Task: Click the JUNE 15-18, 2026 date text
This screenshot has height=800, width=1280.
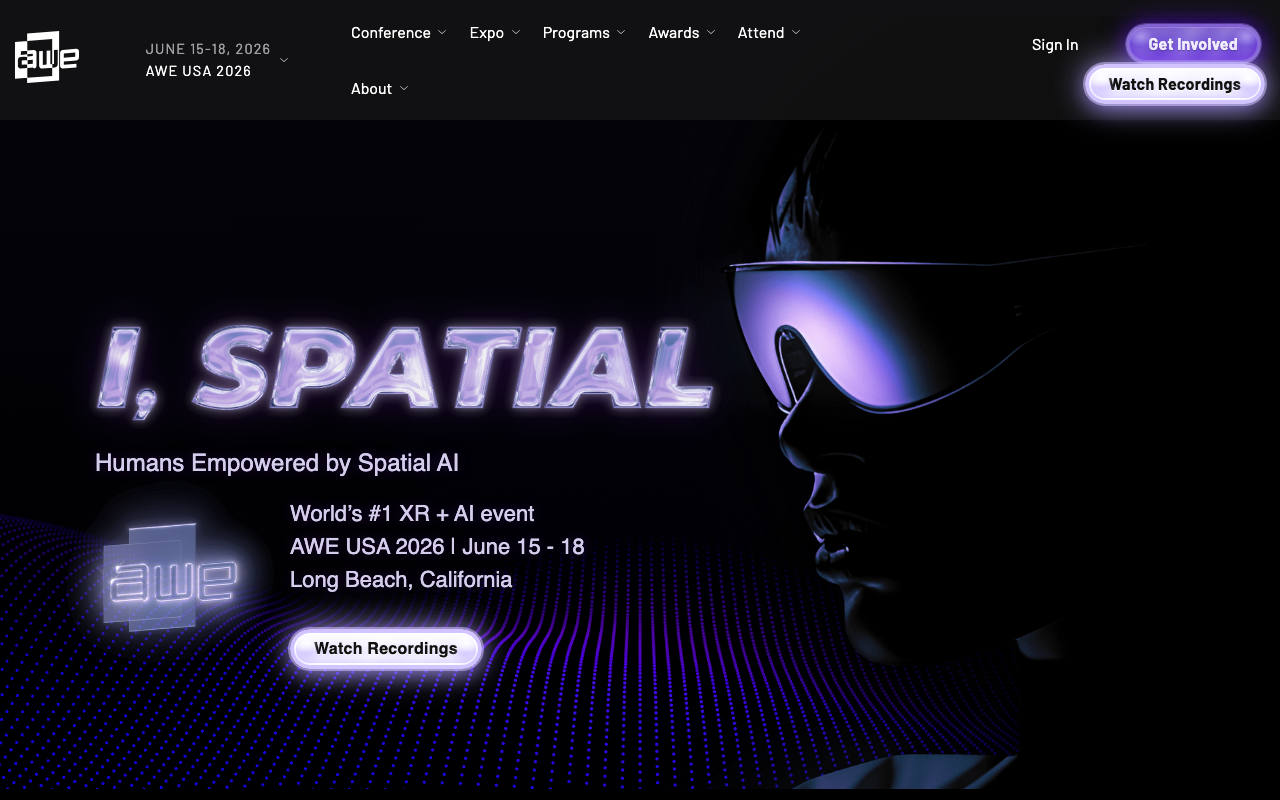Action: click(x=208, y=49)
